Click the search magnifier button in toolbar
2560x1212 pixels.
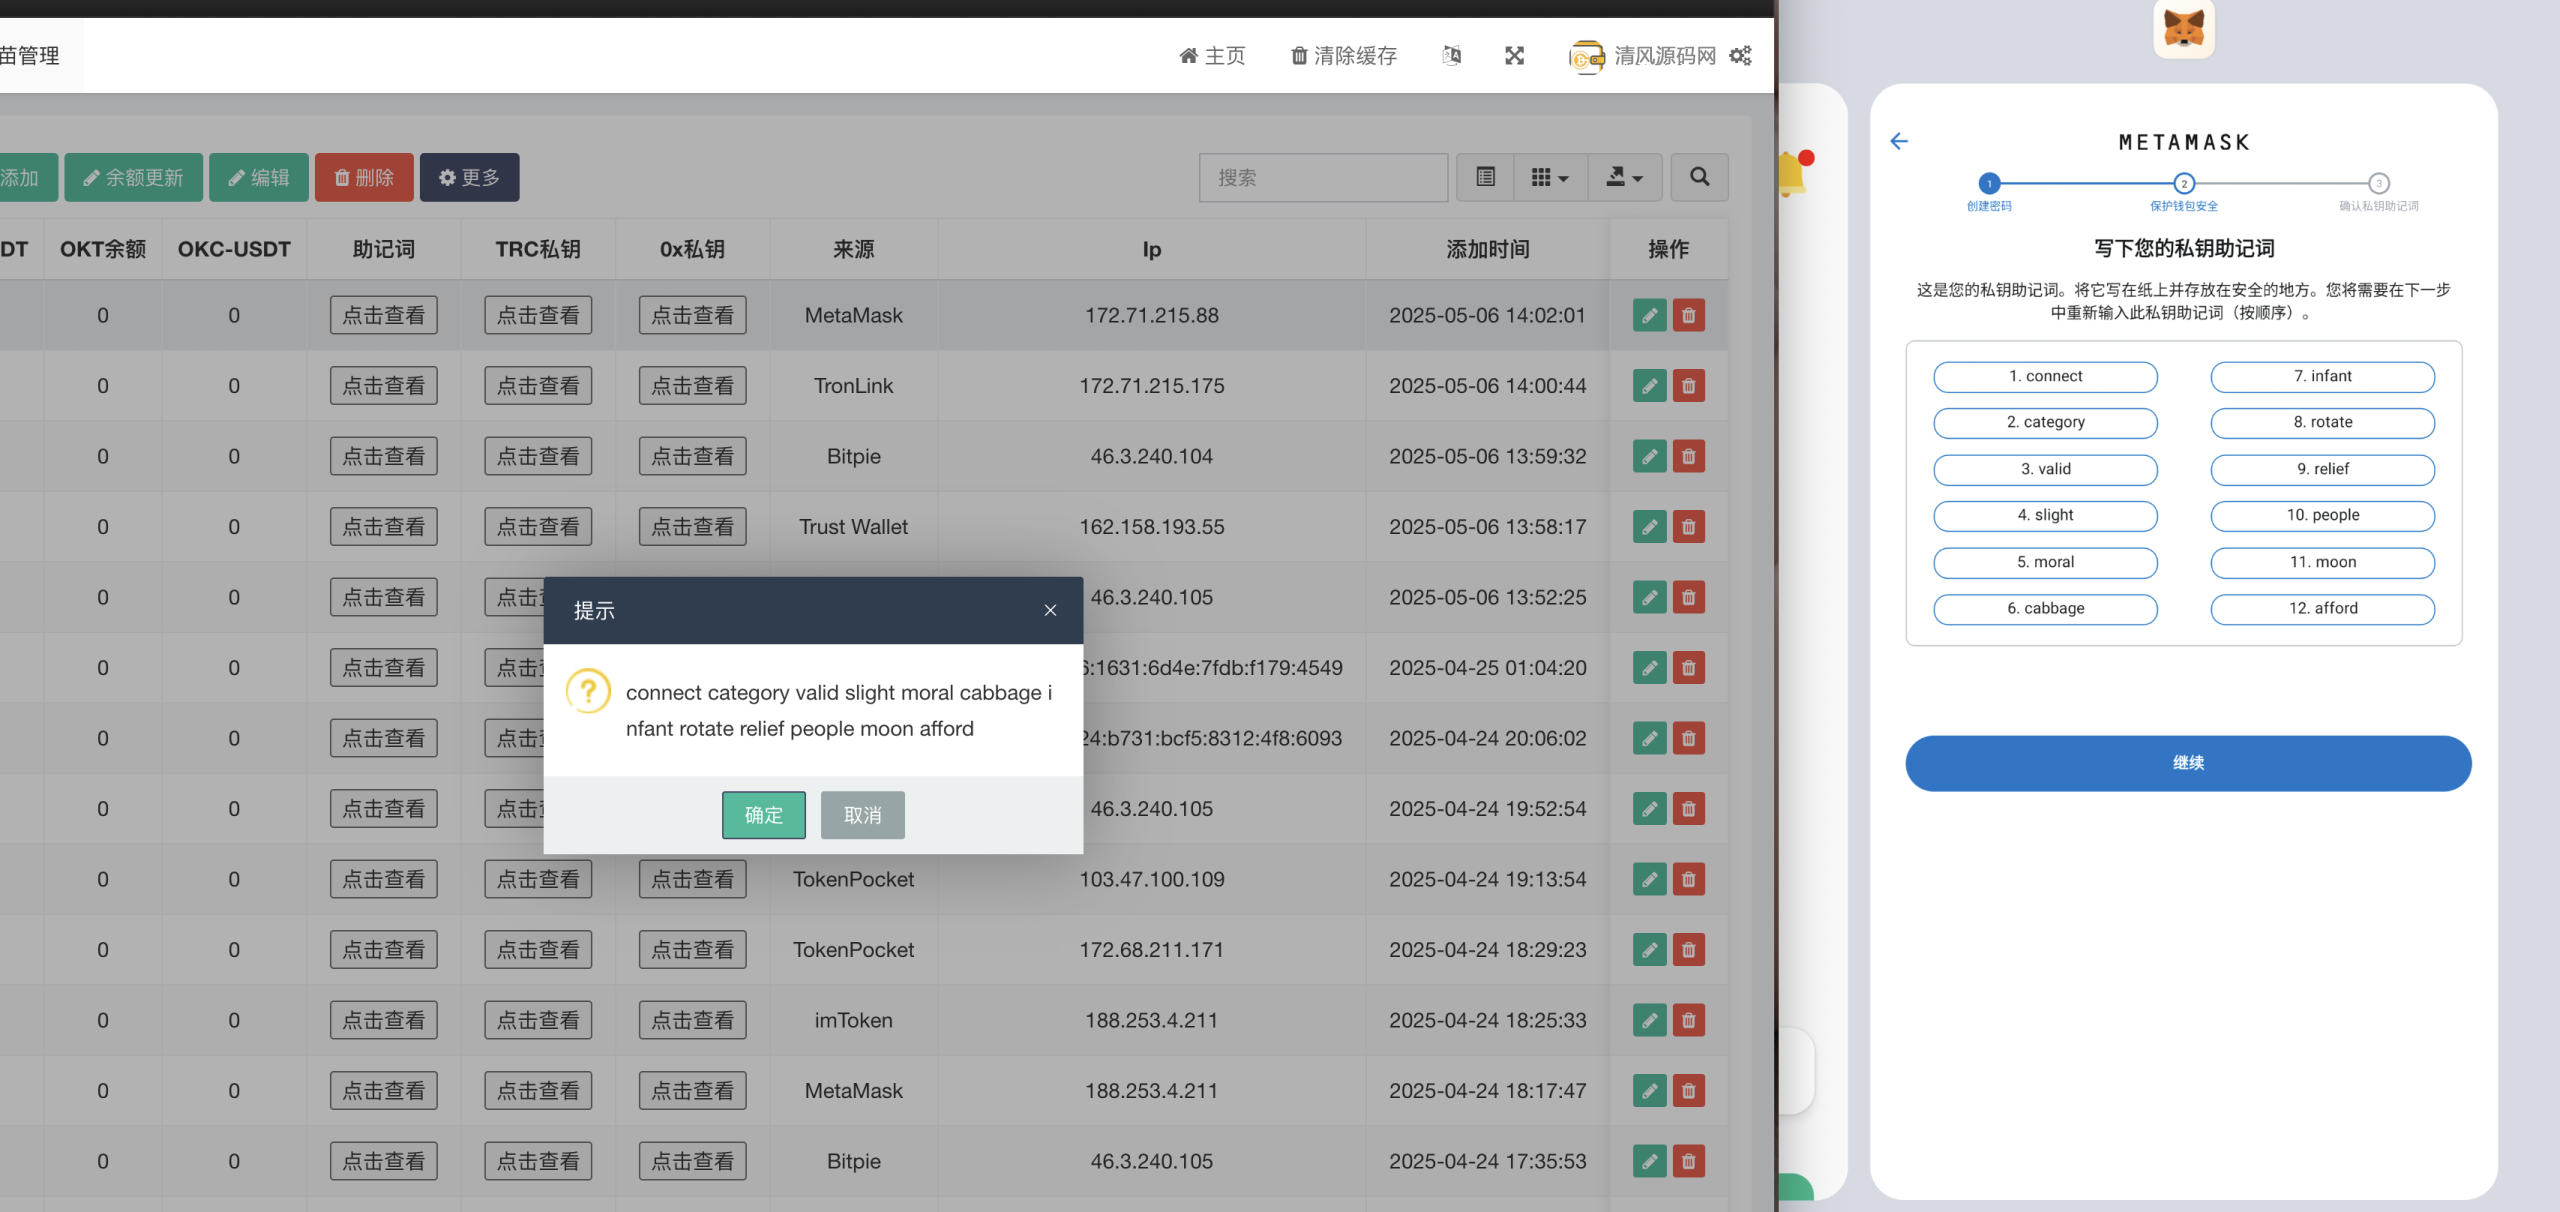coord(1699,177)
